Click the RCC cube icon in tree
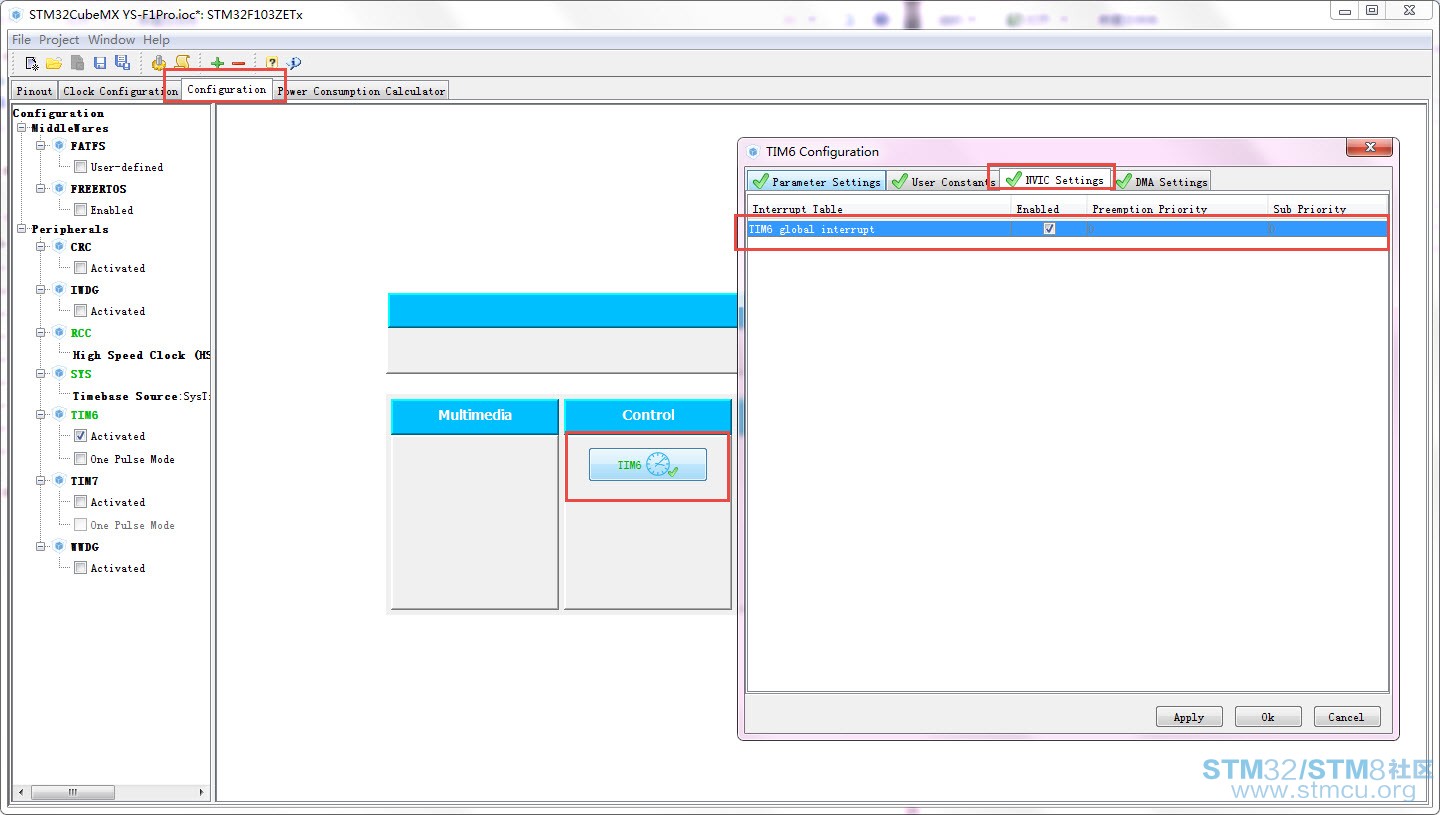Screen dimensions: 1440x815 coord(59,333)
